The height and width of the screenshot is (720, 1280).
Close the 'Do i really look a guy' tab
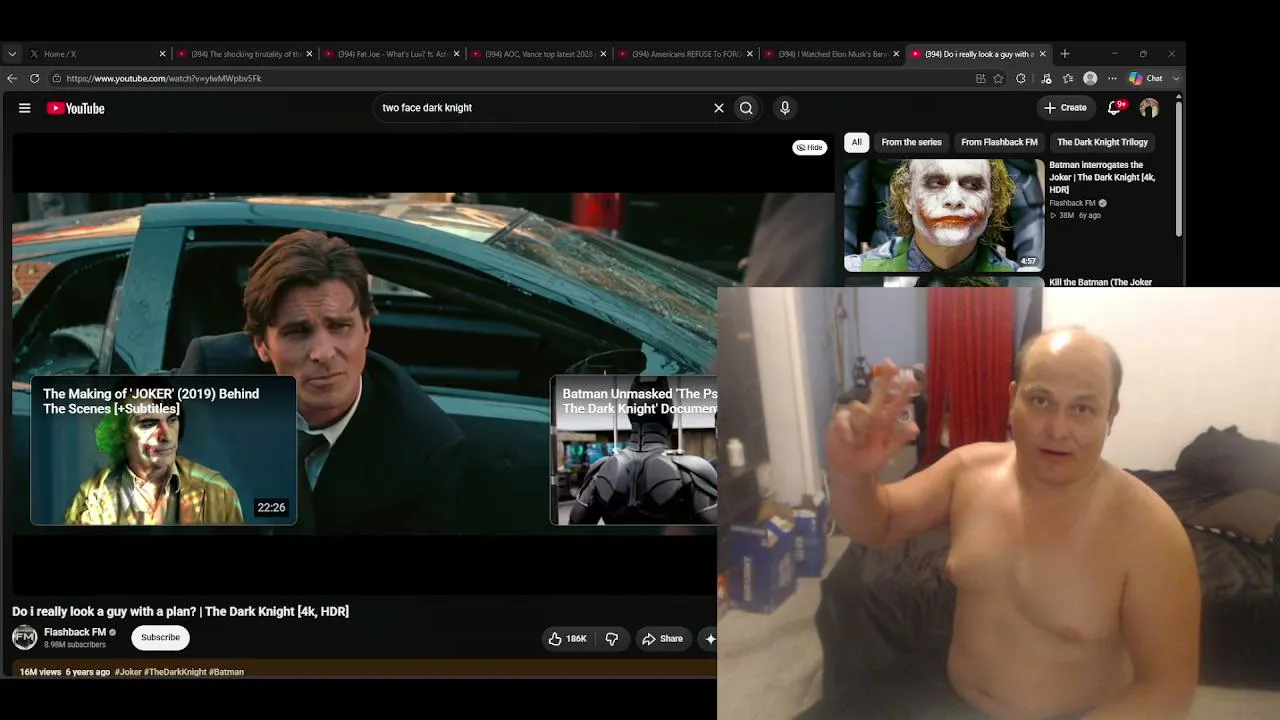click(1043, 54)
